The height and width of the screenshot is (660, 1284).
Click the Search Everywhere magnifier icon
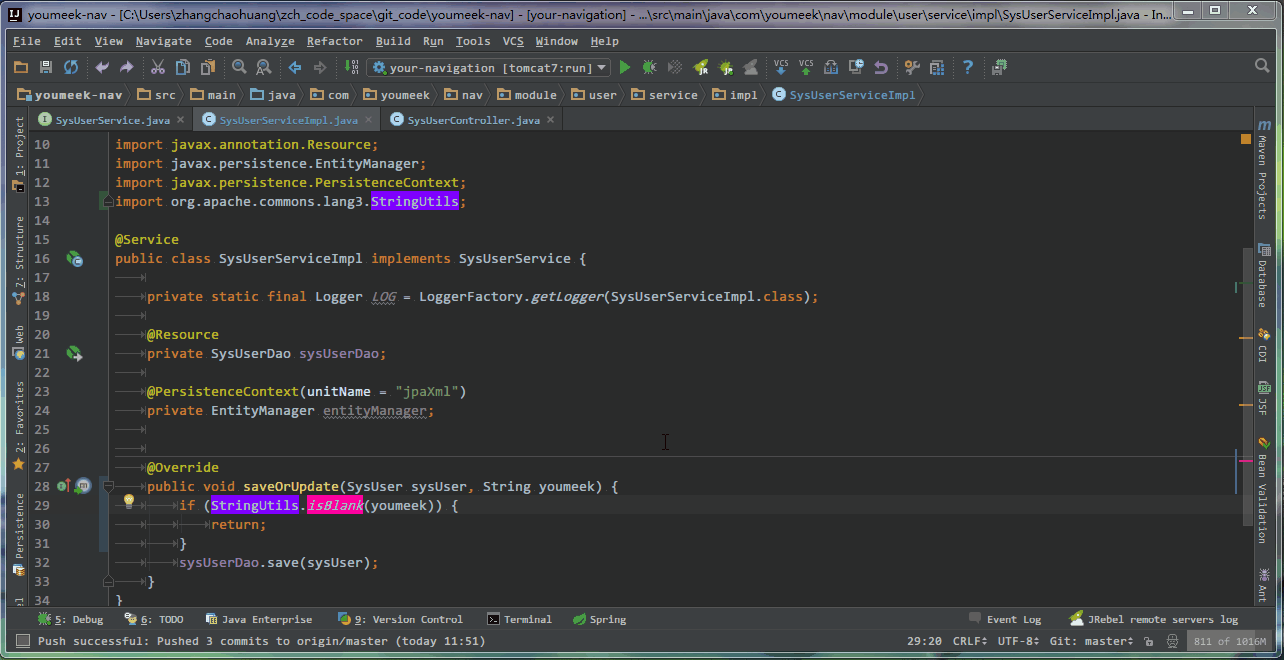coord(1262,66)
